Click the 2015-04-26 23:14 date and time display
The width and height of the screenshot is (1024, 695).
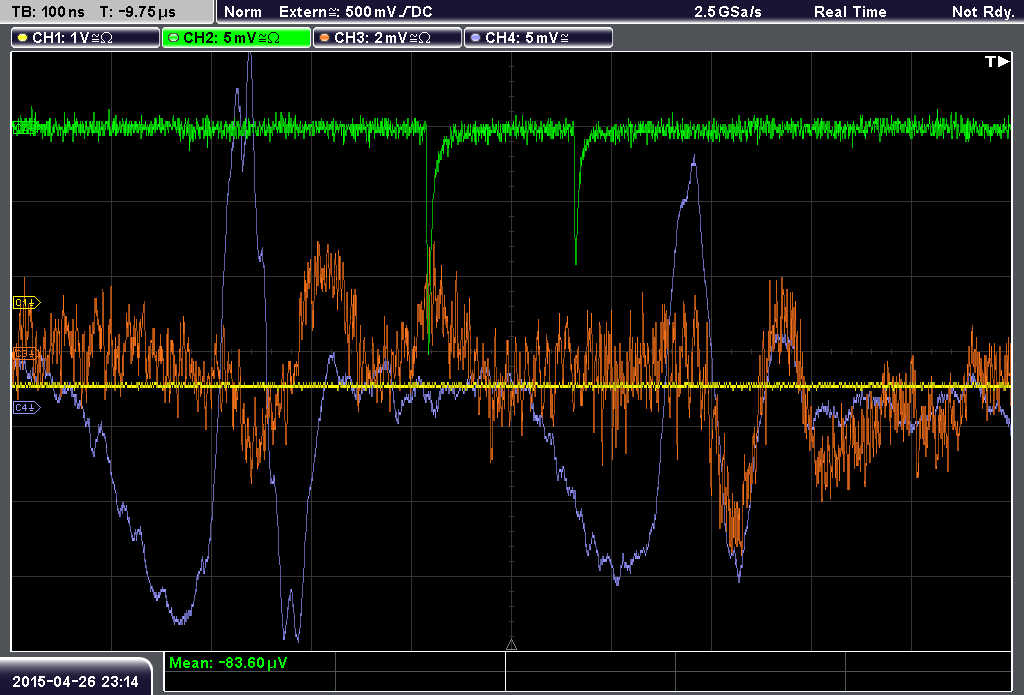[75, 682]
